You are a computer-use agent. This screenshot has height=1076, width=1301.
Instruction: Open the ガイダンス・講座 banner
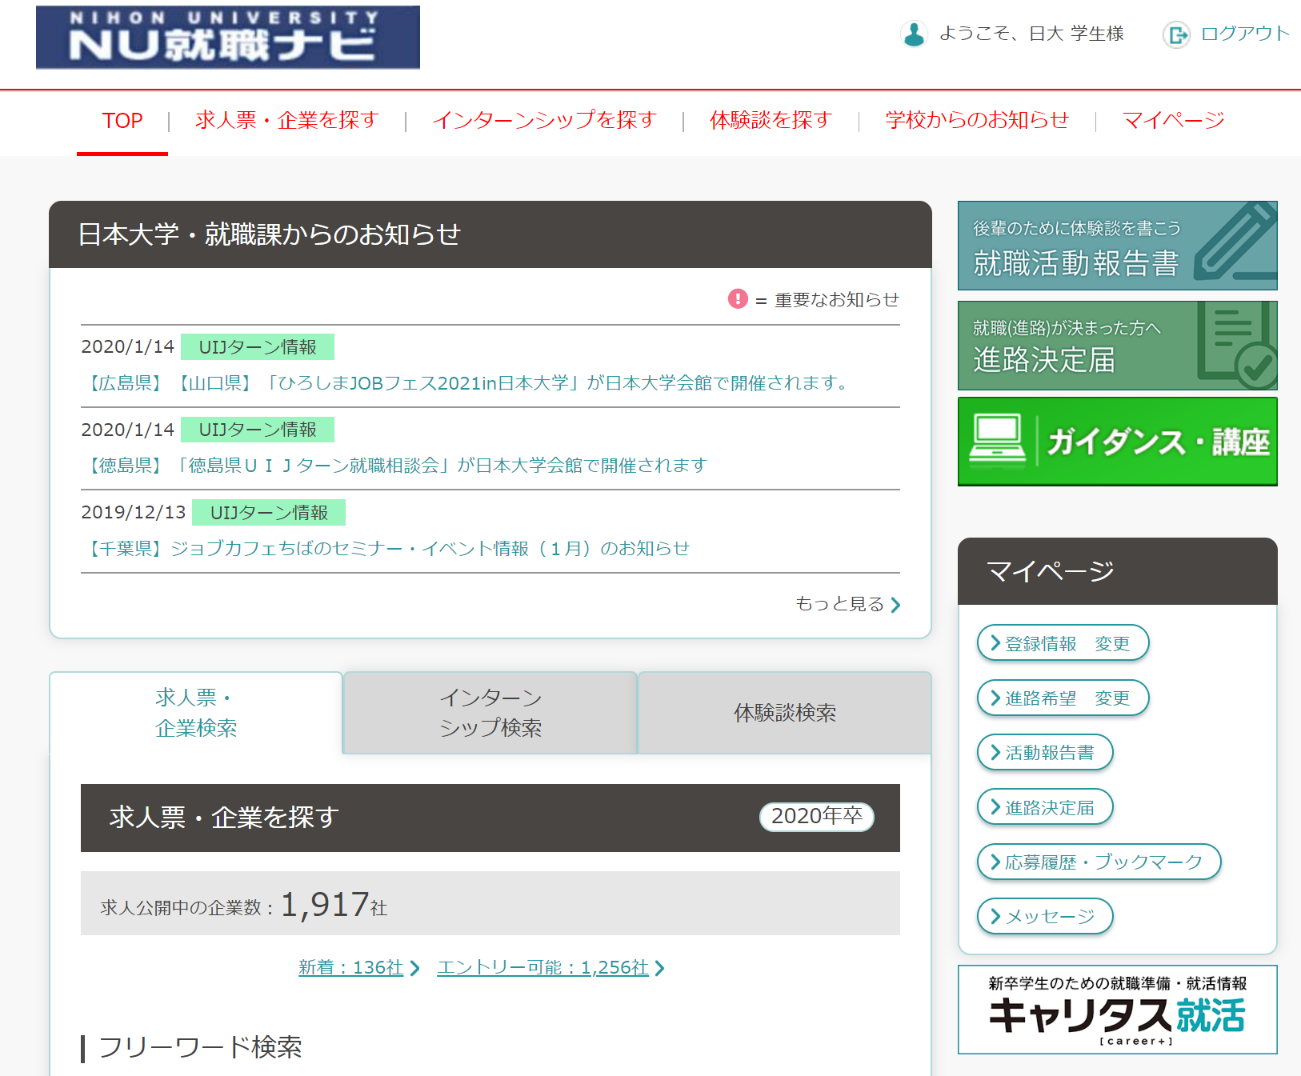click(x=1118, y=442)
